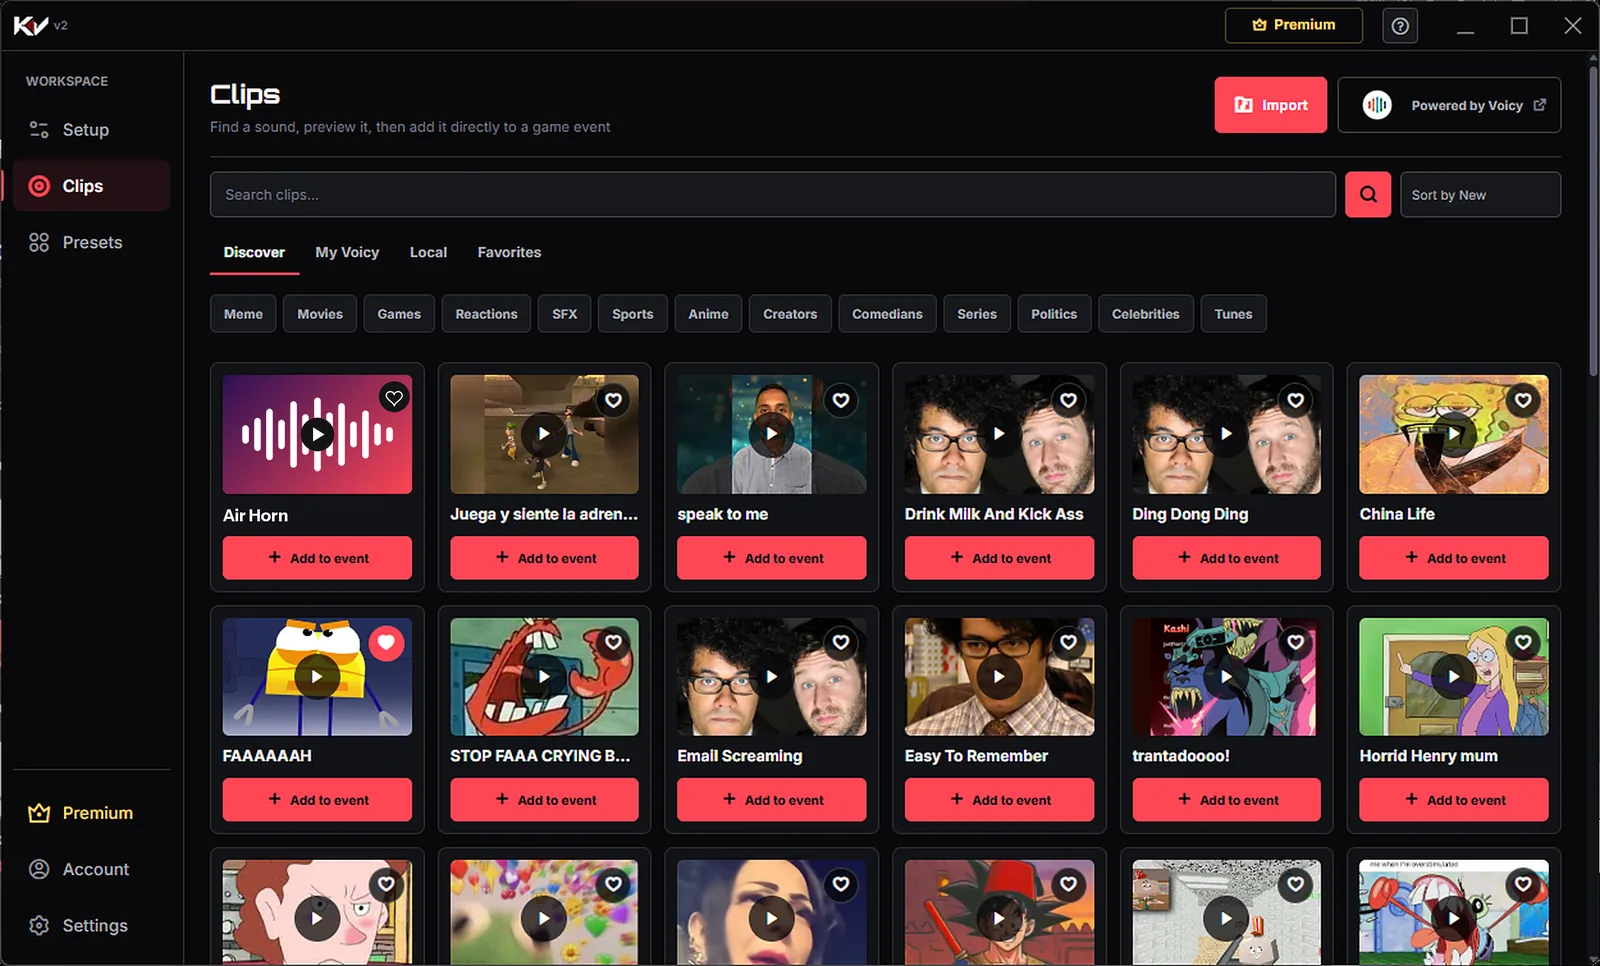
Task: Go to Account in the sidebar
Action: click(x=92, y=870)
